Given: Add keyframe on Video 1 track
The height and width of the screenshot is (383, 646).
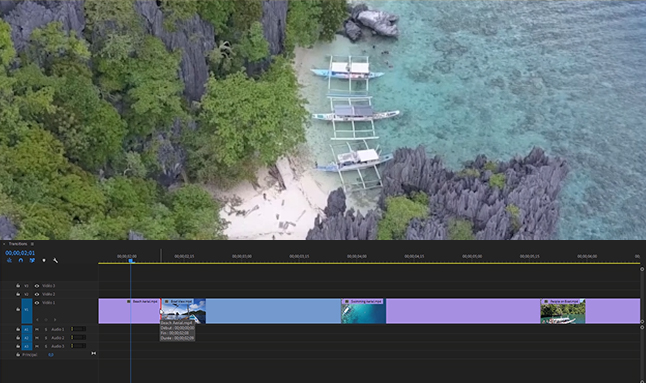Looking at the screenshot, I should click(x=46, y=320).
